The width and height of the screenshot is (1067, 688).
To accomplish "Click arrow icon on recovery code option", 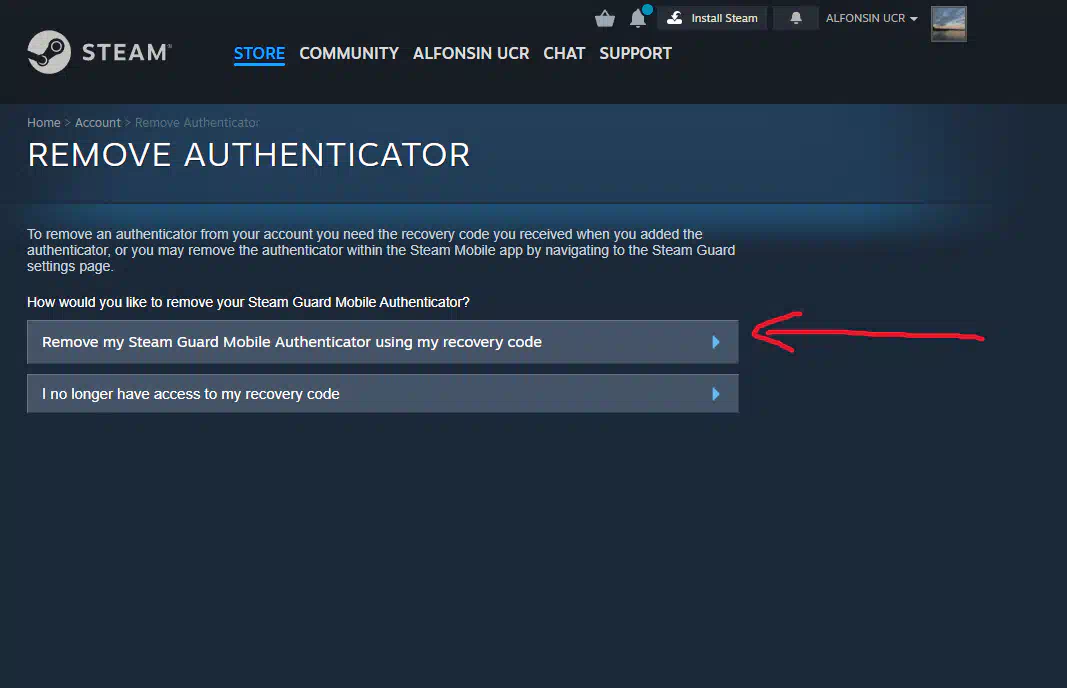I will (716, 342).
